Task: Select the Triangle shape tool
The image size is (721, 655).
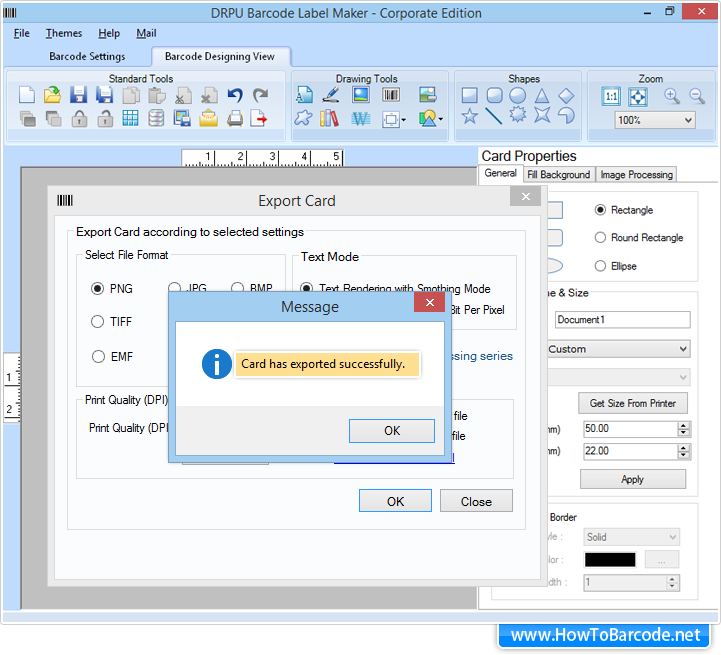Action: (542, 96)
